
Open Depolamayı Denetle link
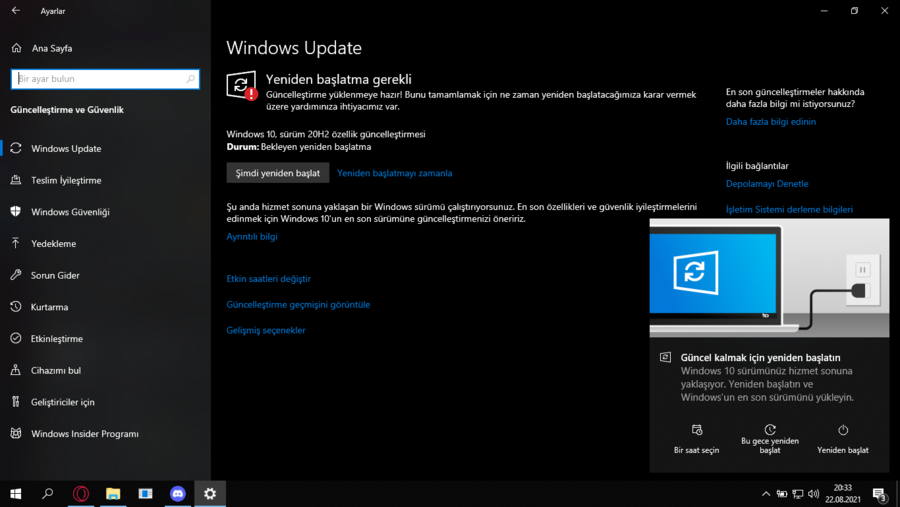coord(767,184)
